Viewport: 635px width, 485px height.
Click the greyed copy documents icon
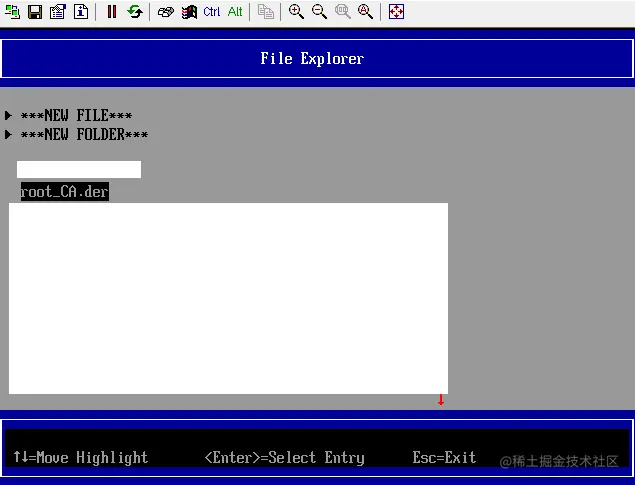coord(266,12)
